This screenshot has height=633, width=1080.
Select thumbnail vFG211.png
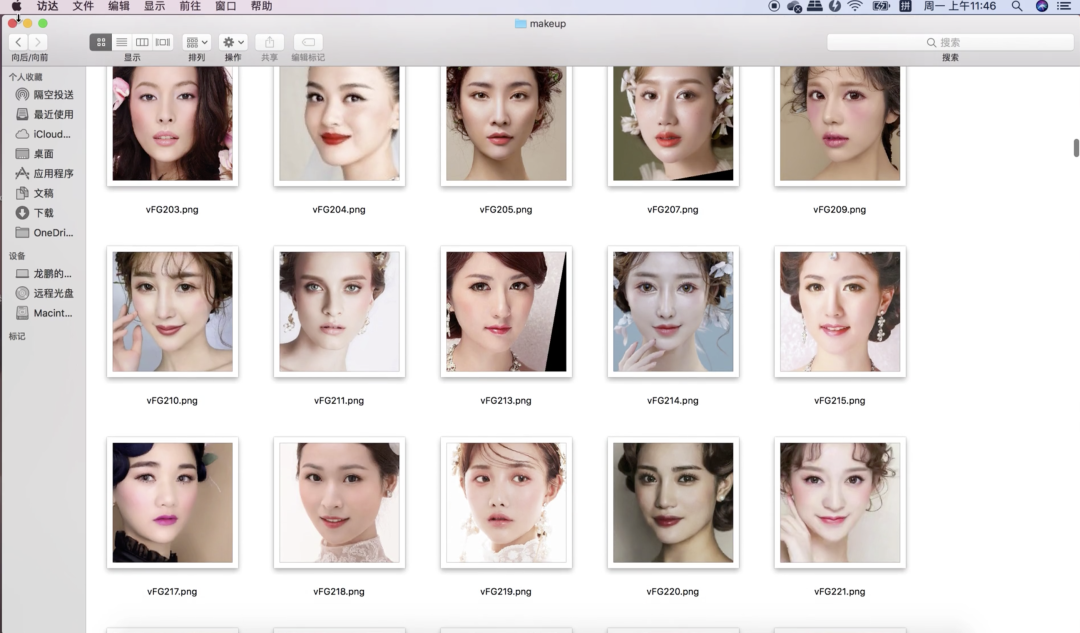(339, 311)
